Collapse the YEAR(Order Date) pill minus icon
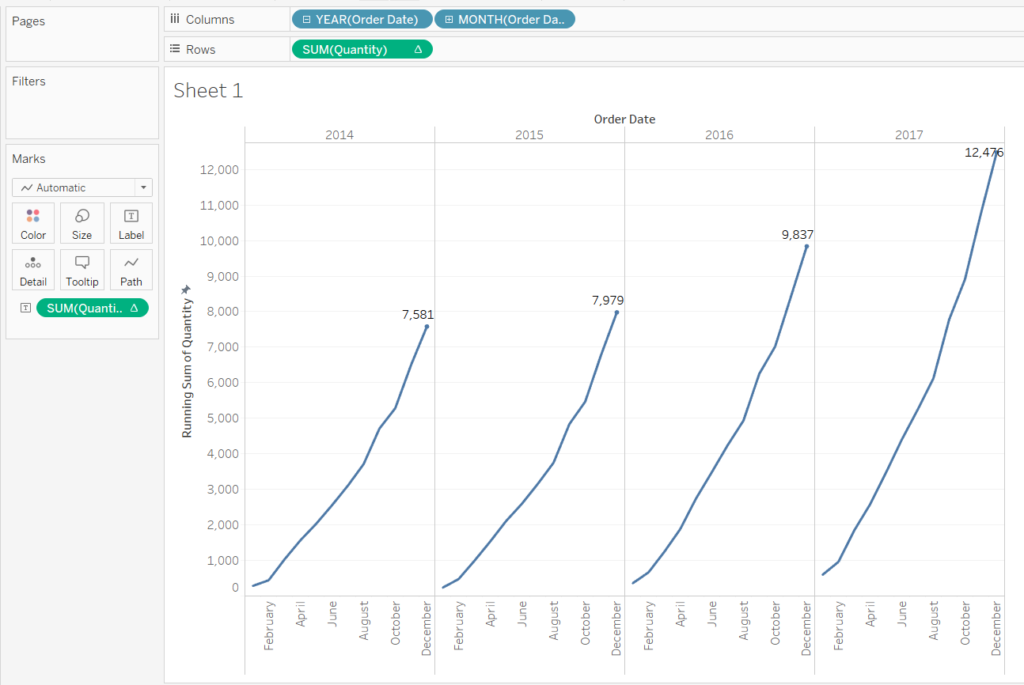This screenshot has width=1024, height=685. [x=306, y=19]
